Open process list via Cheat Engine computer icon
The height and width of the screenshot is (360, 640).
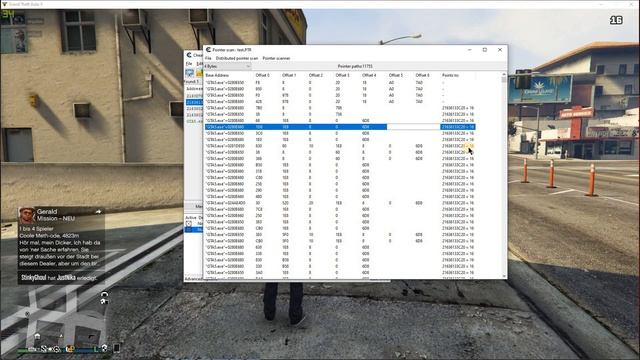[x=189, y=73]
